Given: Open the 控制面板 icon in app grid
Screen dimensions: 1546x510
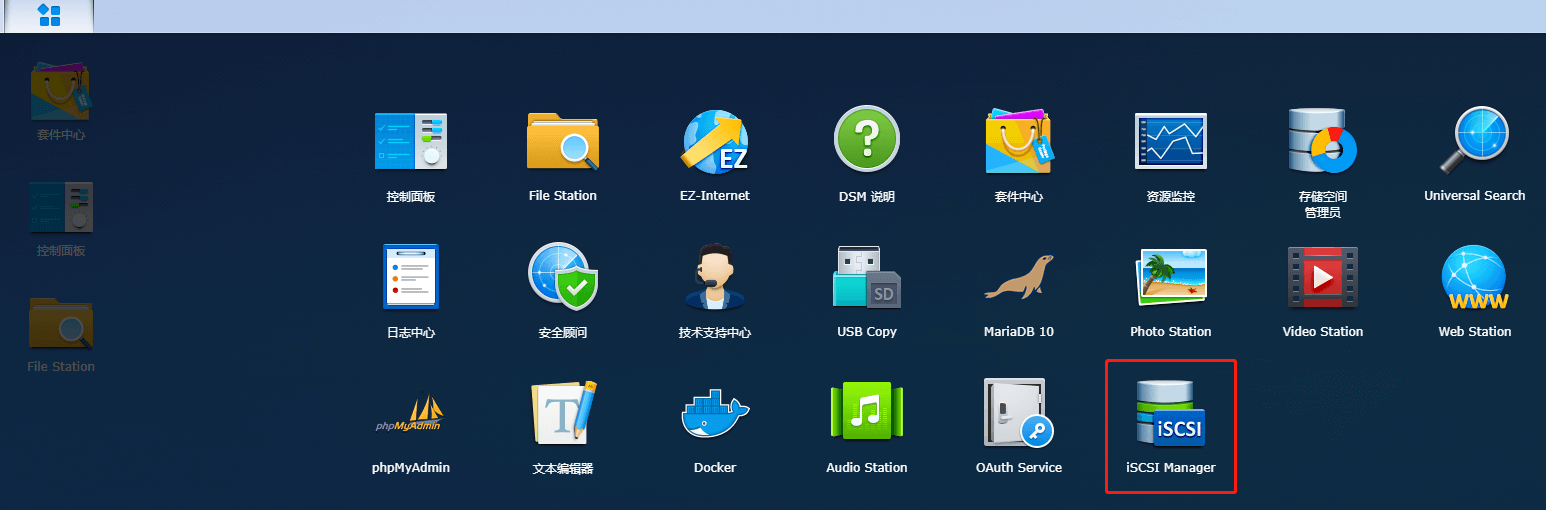Looking at the screenshot, I should [410, 141].
